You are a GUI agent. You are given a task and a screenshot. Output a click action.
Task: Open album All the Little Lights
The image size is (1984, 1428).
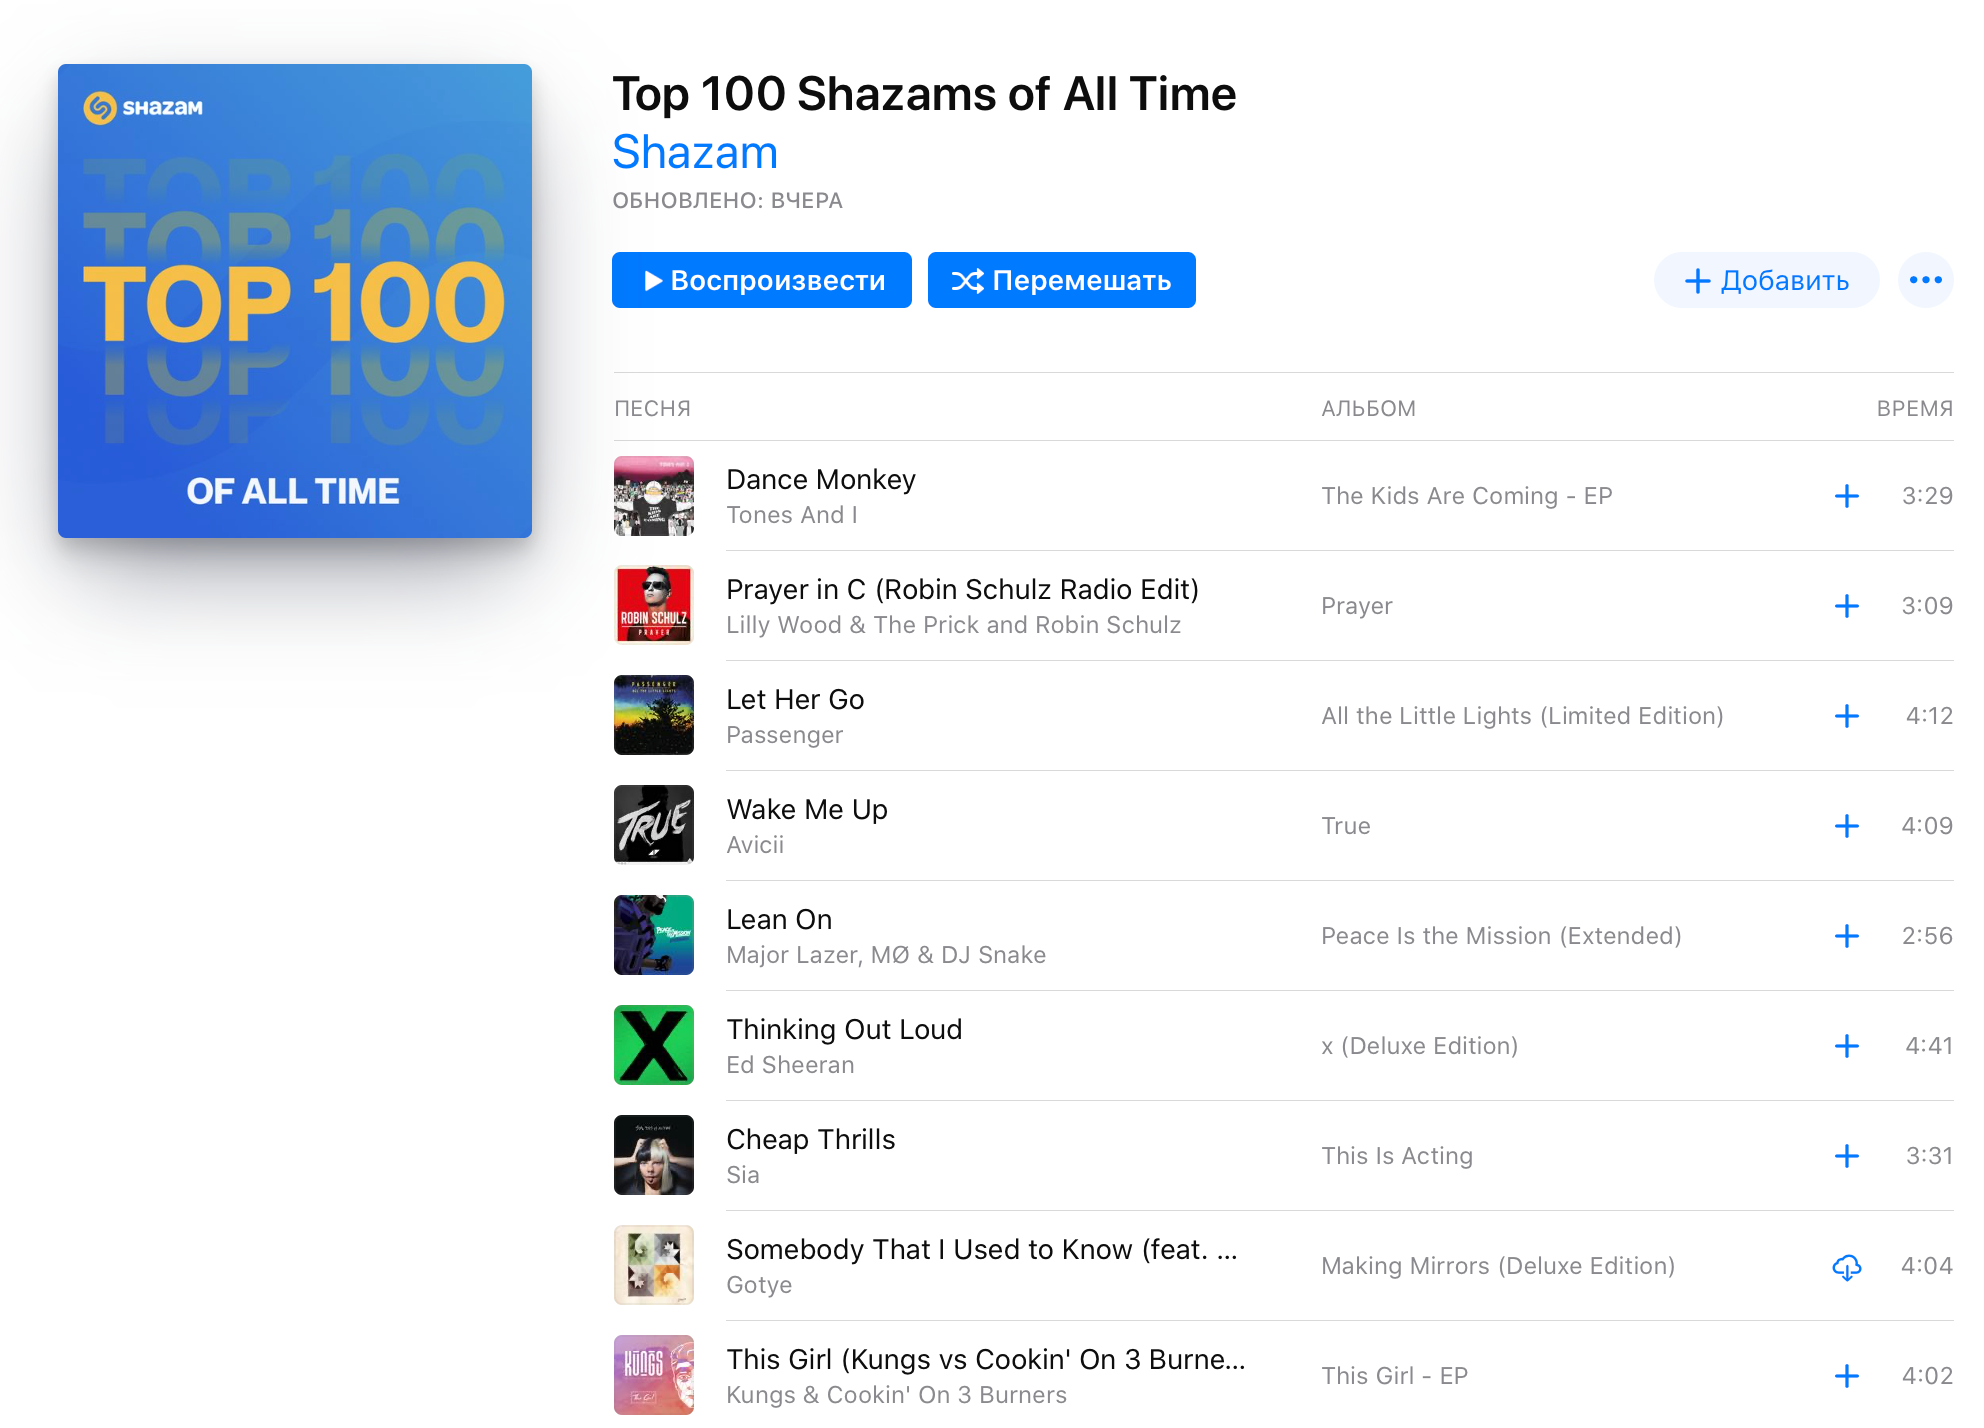[x=1522, y=716]
